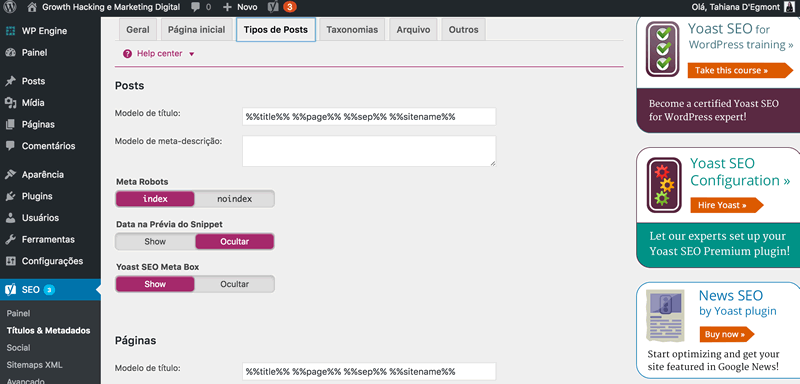The width and height of the screenshot is (800, 384).
Task: Switch to the Outros tab
Action: point(463,30)
